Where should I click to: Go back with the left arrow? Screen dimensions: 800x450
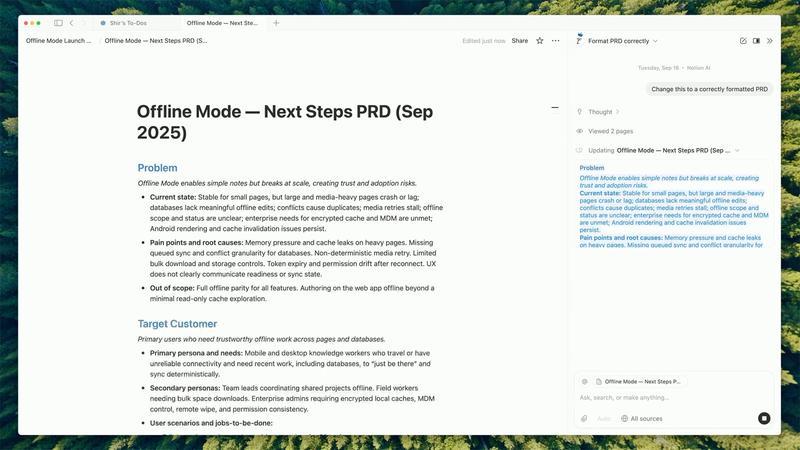pos(71,23)
